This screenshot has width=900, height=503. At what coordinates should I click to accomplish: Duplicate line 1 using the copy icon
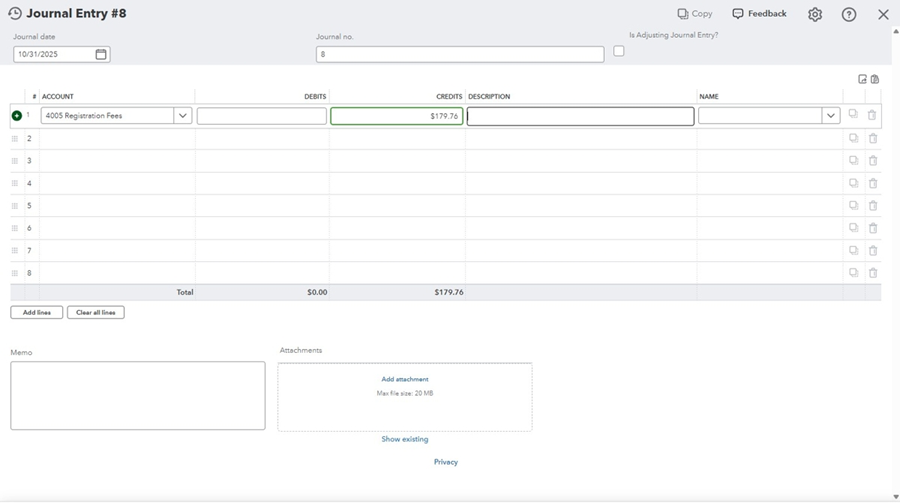(853, 115)
